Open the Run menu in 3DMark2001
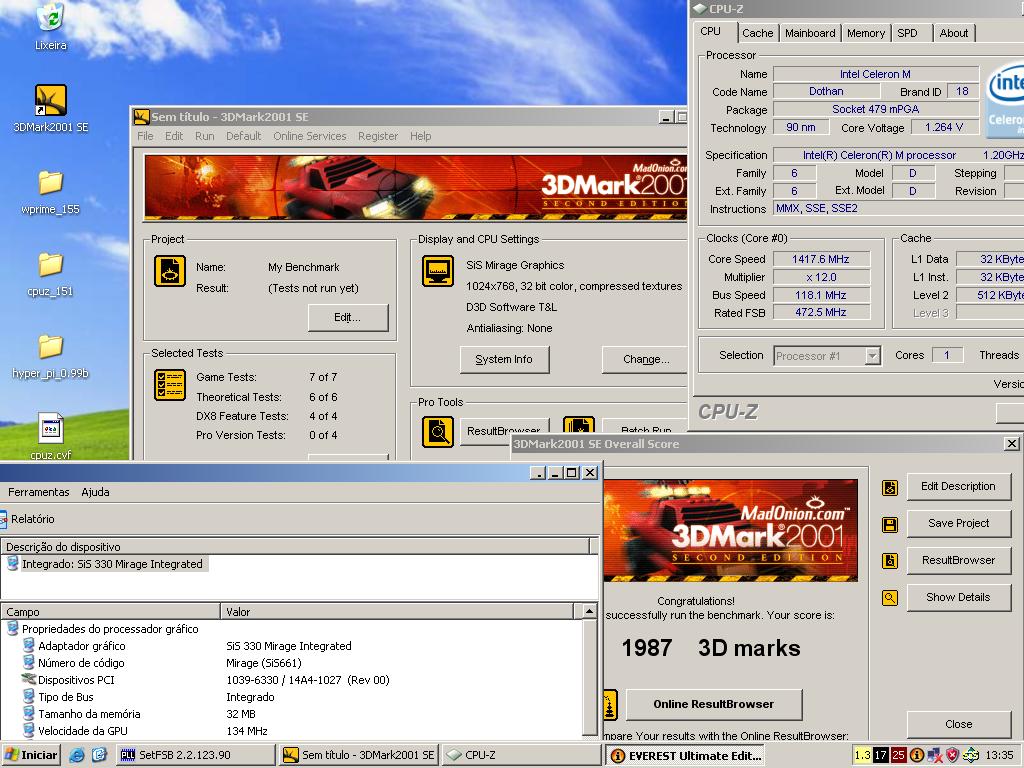 coord(204,136)
